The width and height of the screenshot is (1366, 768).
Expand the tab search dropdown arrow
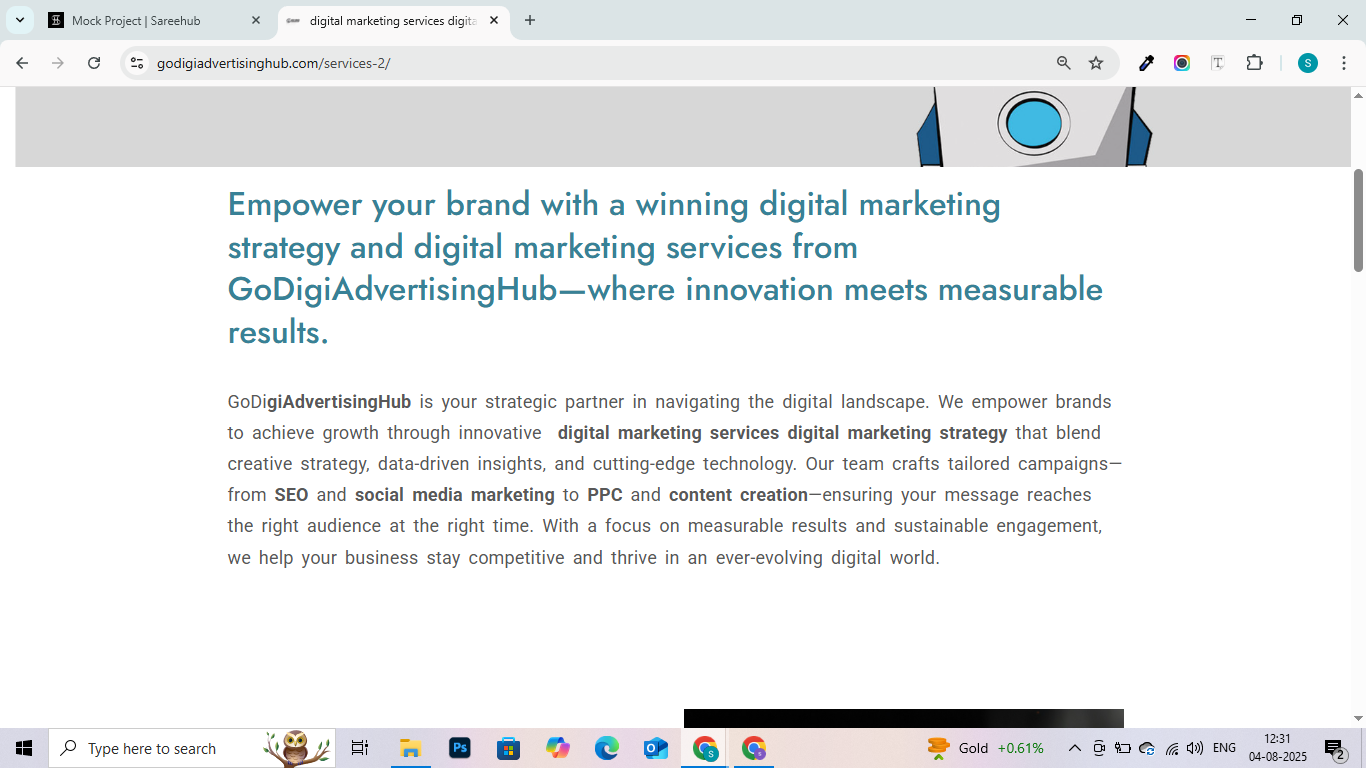(19, 20)
